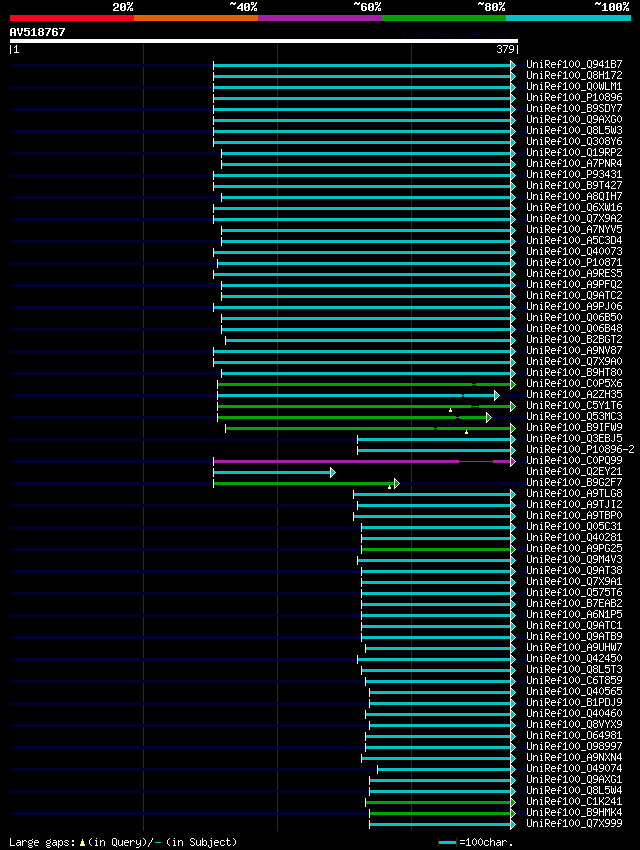Click the arrowhead ending the UniRef100_A2ZH35 alignment
The image size is (640, 850).
click(497, 396)
